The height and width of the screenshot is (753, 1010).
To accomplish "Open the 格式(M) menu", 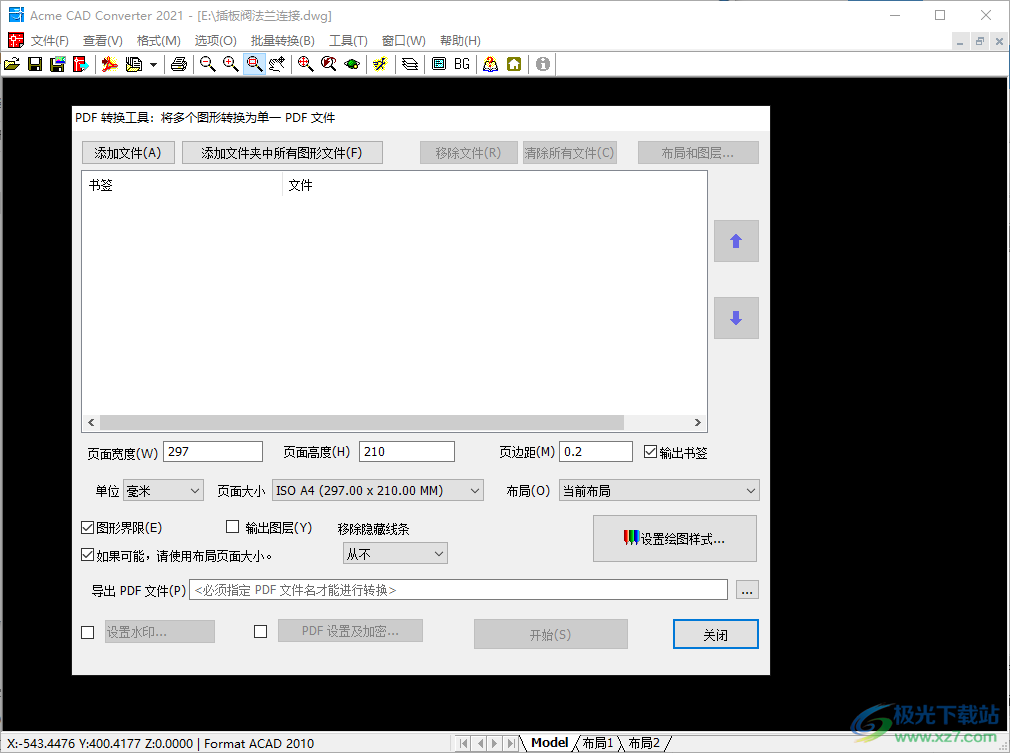I will coord(158,41).
